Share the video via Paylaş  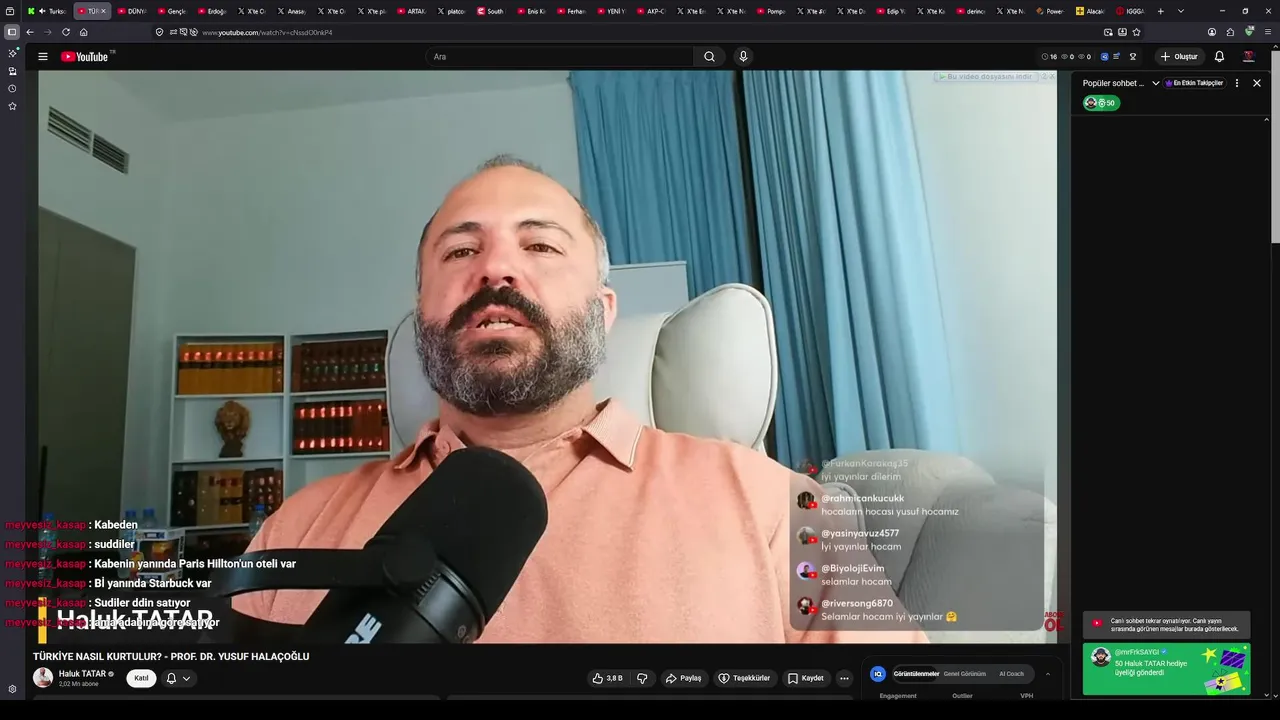coord(684,678)
